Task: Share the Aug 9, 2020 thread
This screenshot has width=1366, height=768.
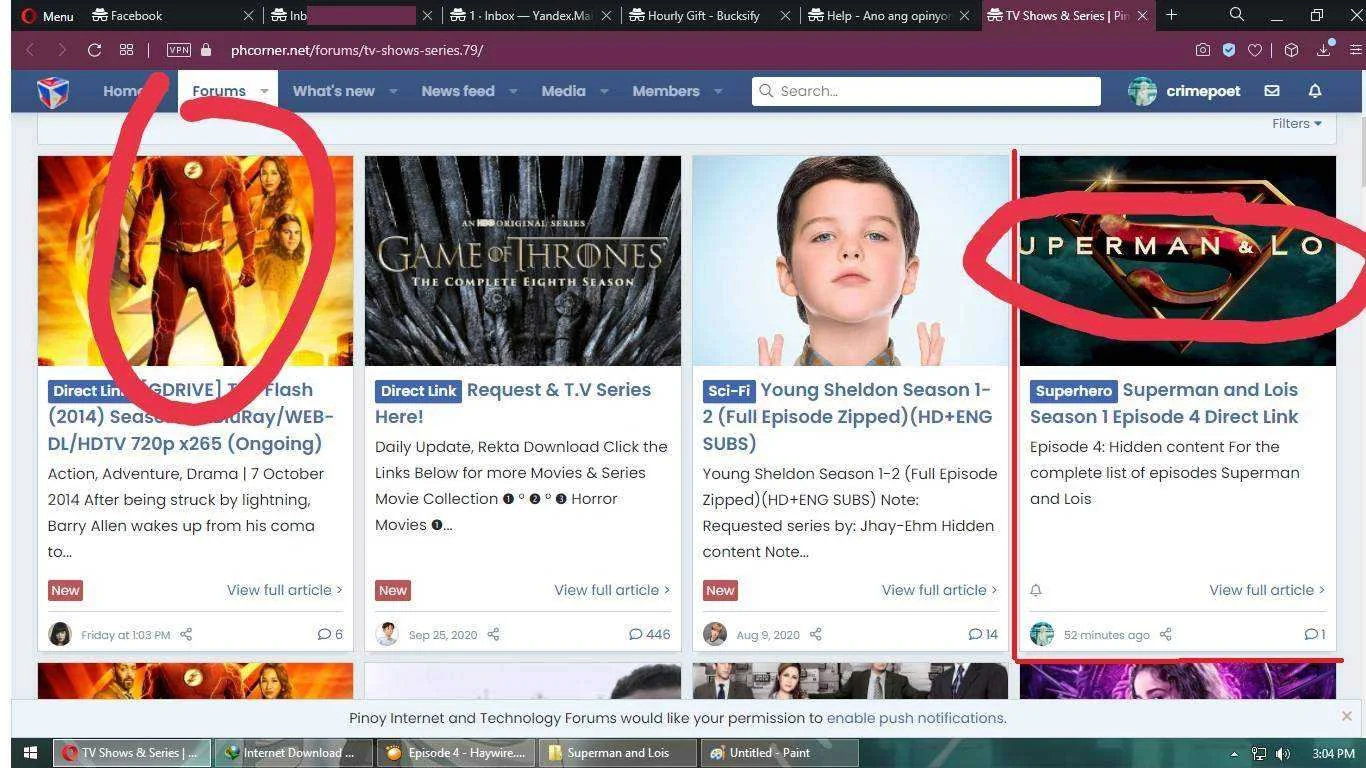Action: click(816, 634)
